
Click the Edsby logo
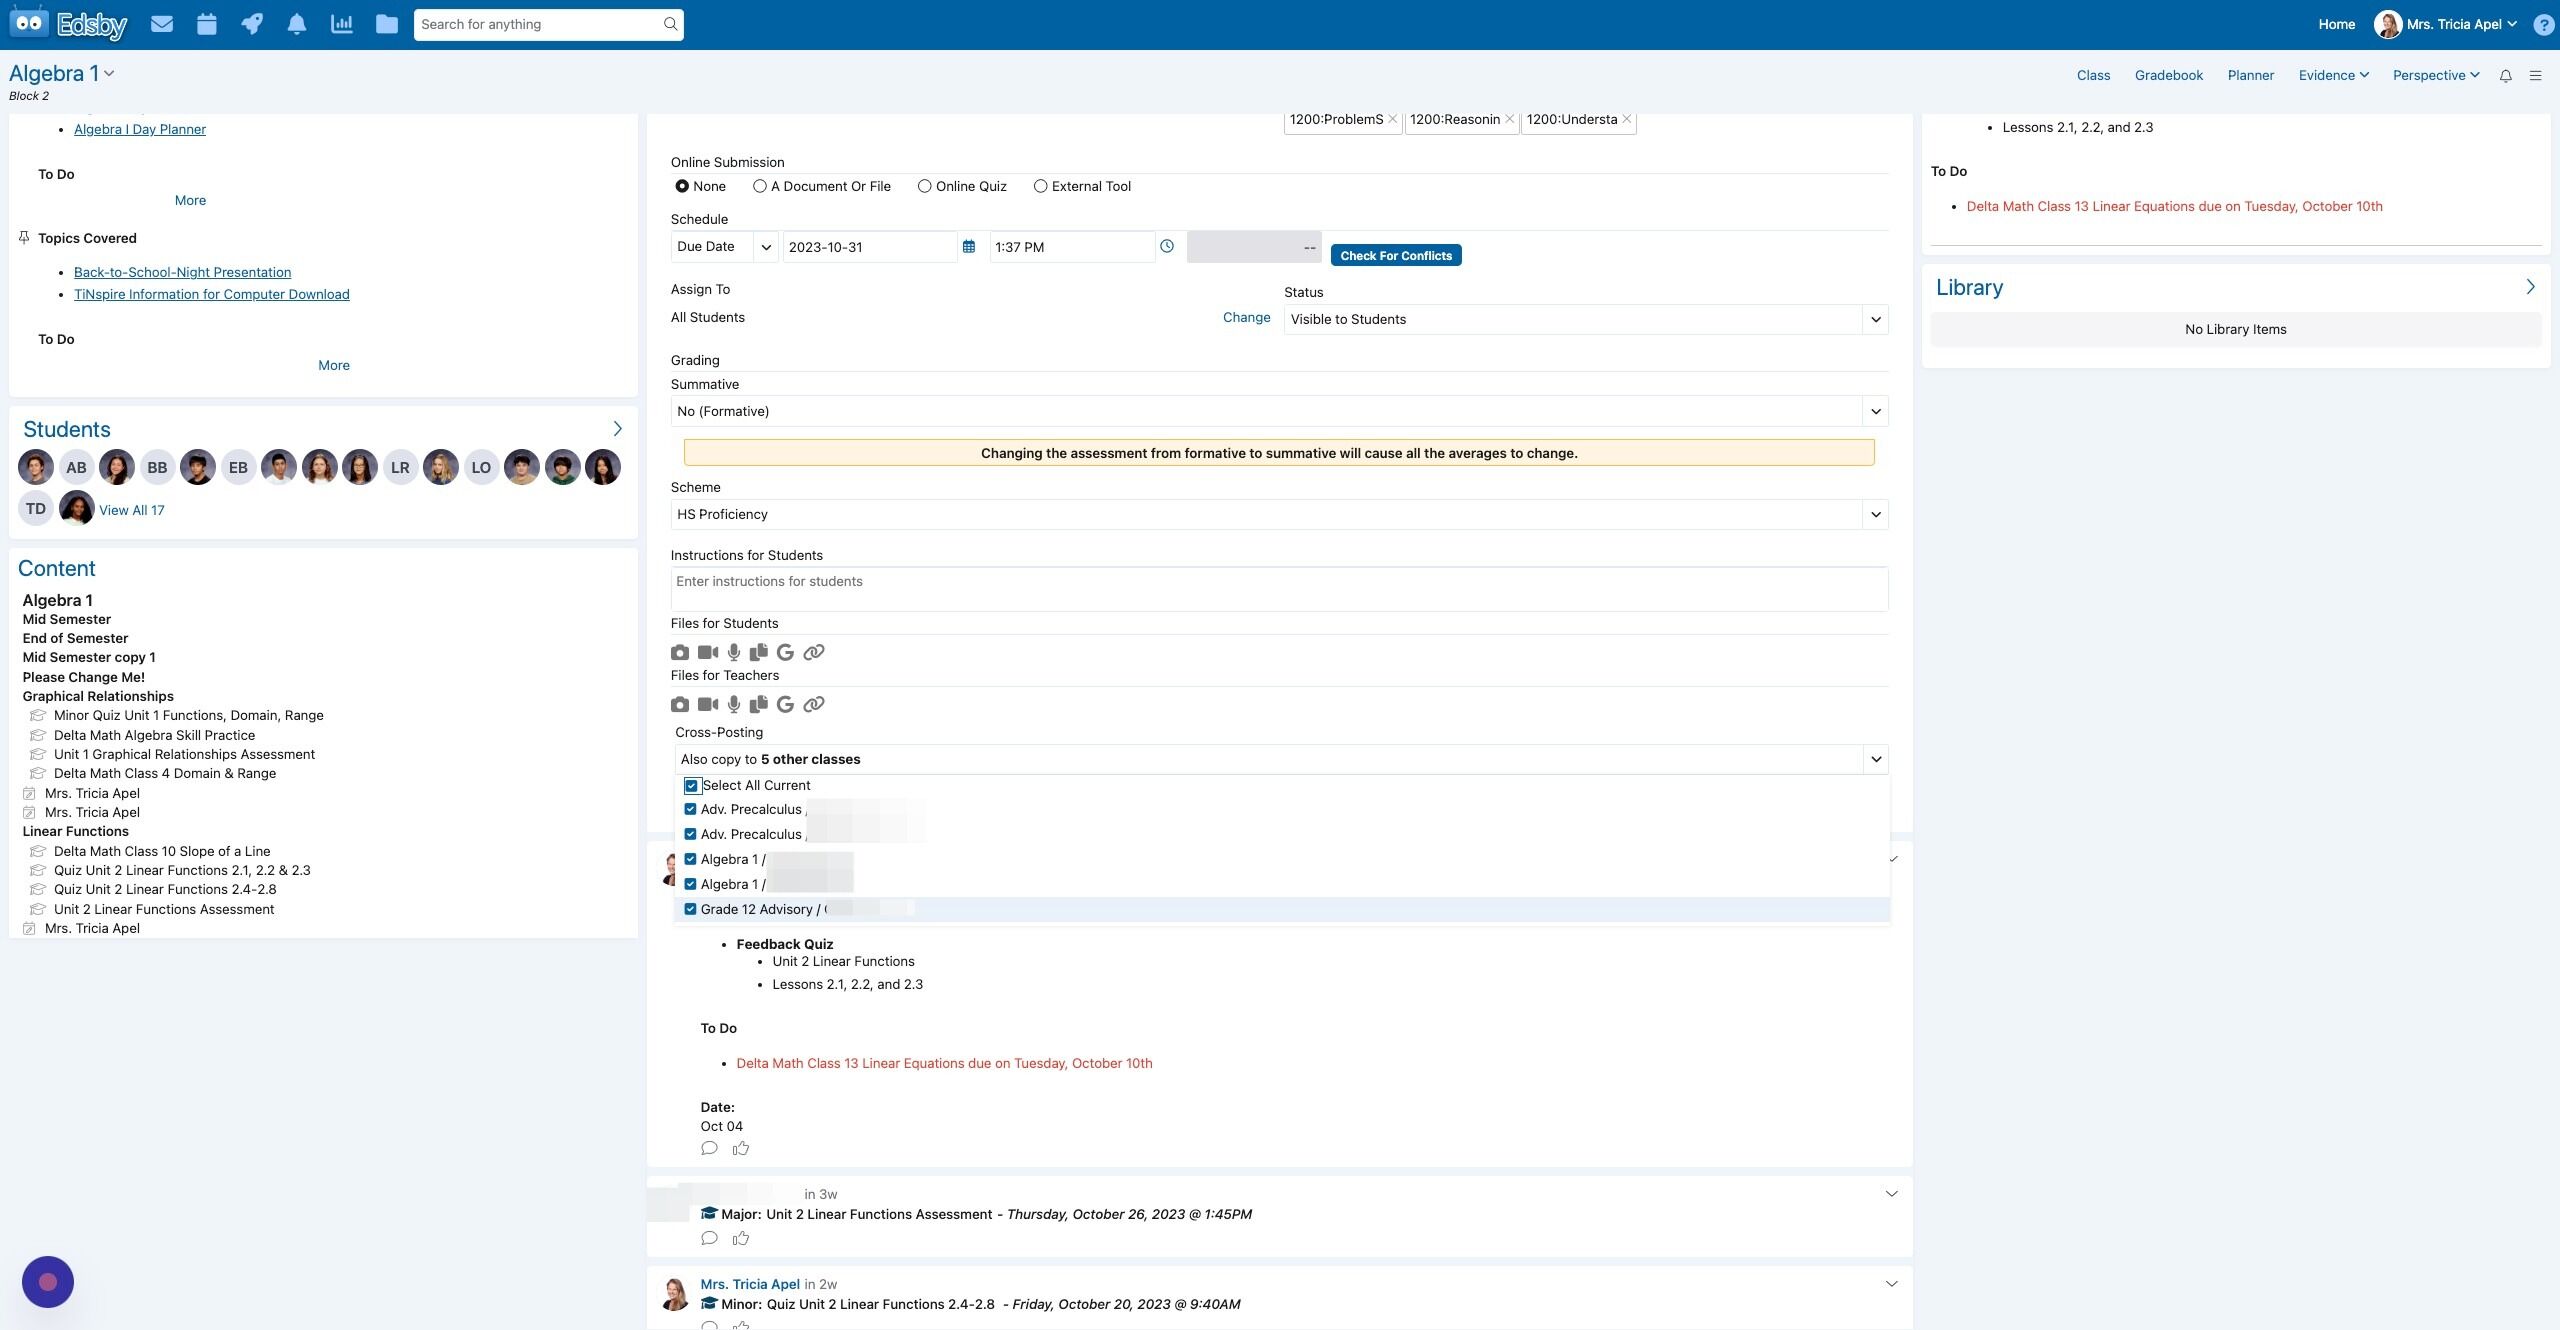[68, 24]
